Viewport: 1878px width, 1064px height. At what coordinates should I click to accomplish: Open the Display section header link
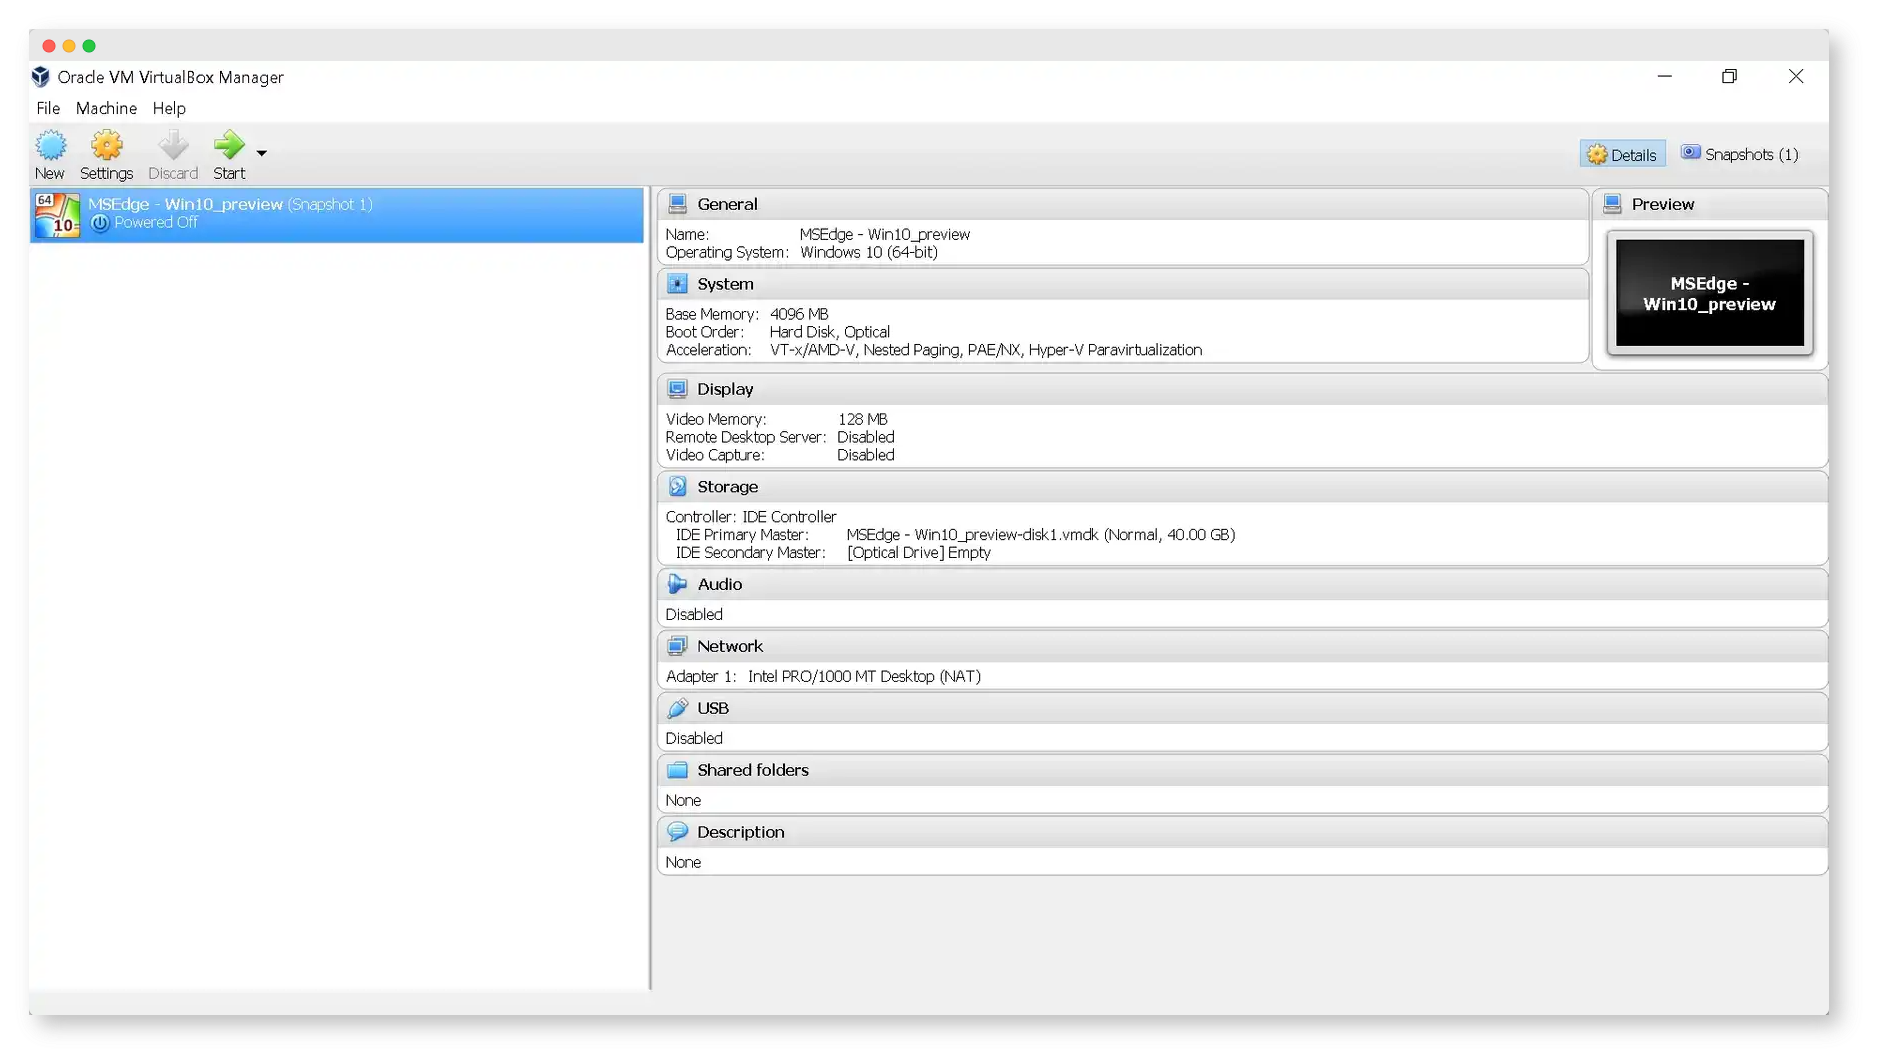(x=725, y=389)
